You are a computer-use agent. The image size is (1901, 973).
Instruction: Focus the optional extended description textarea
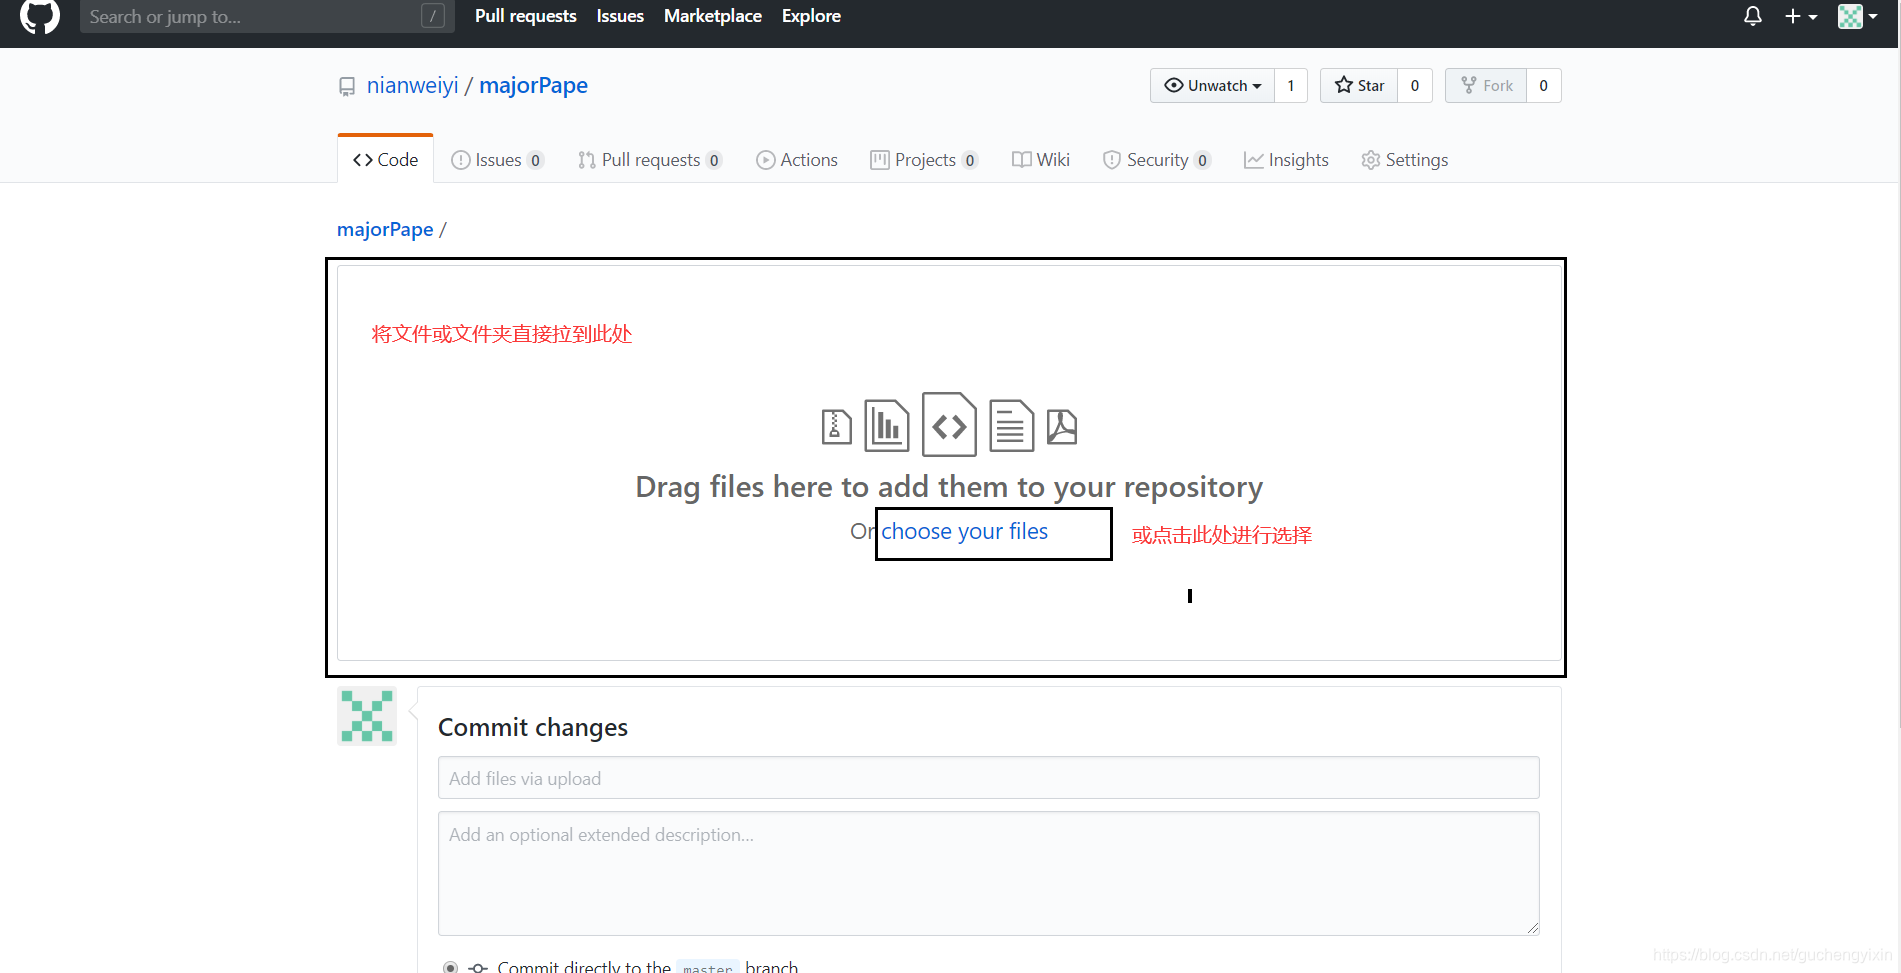988,874
